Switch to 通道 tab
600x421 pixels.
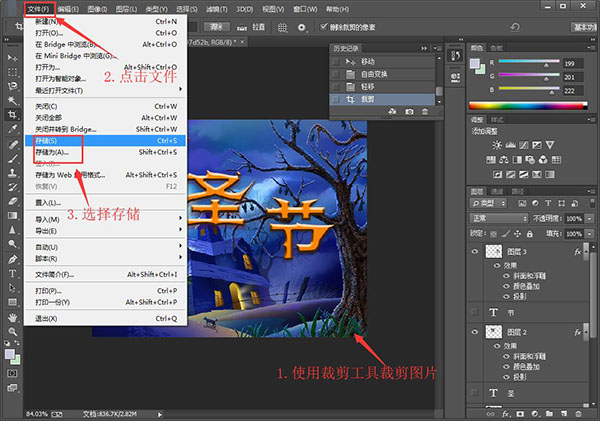pyautogui.click(x=497, y=191)
